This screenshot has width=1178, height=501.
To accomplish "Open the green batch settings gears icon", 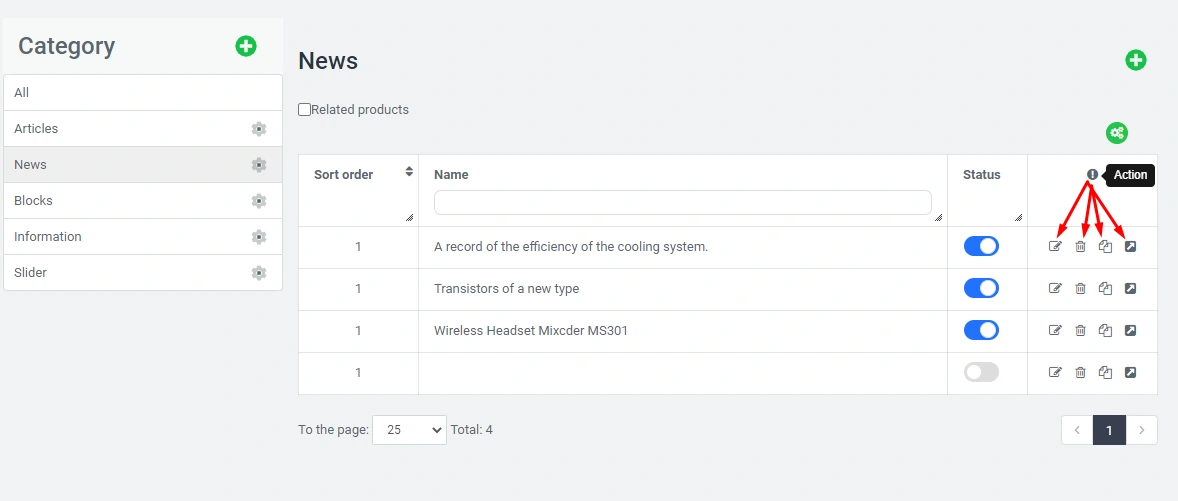I will tap(1117, 133).
